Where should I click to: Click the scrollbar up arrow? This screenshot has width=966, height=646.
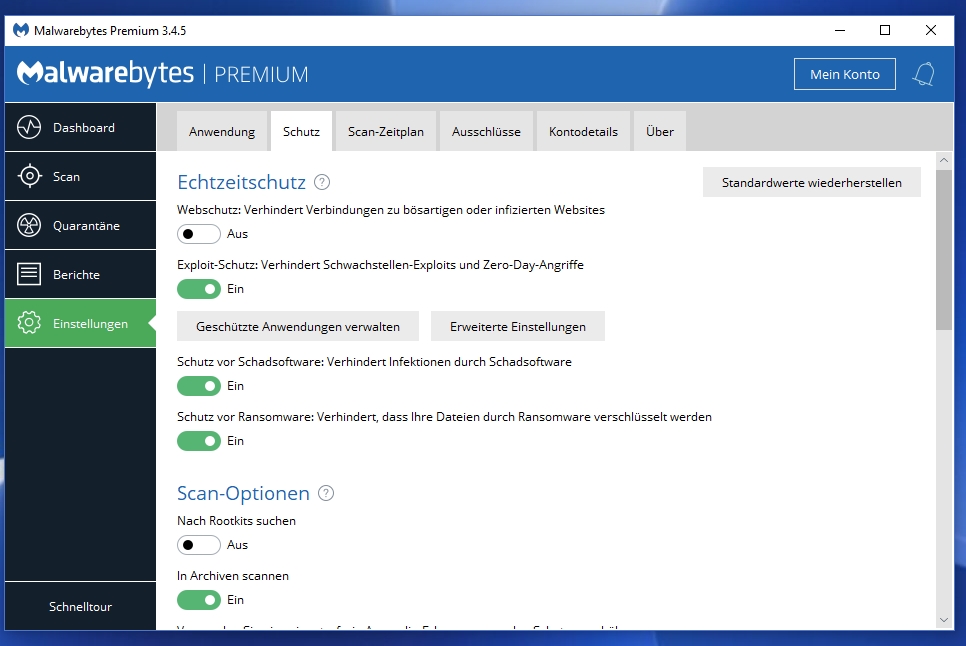[944, 160]
